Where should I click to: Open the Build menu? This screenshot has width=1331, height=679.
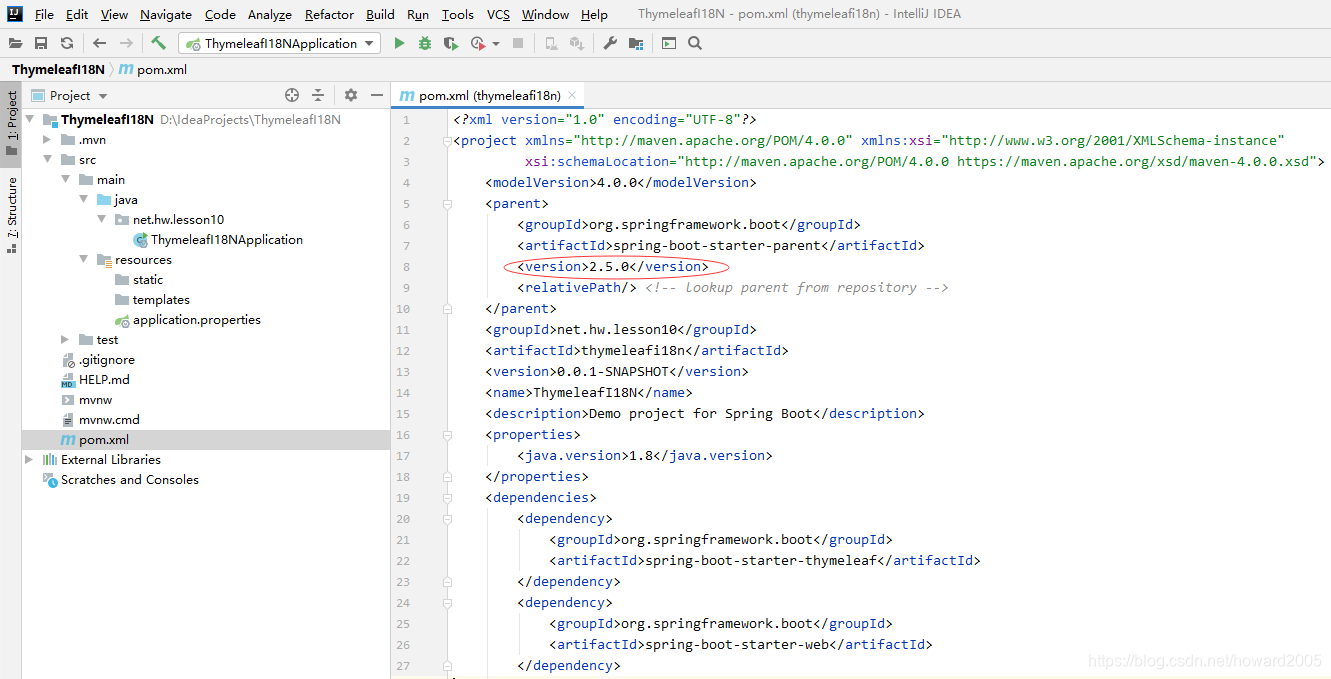(x=380, y=14)
